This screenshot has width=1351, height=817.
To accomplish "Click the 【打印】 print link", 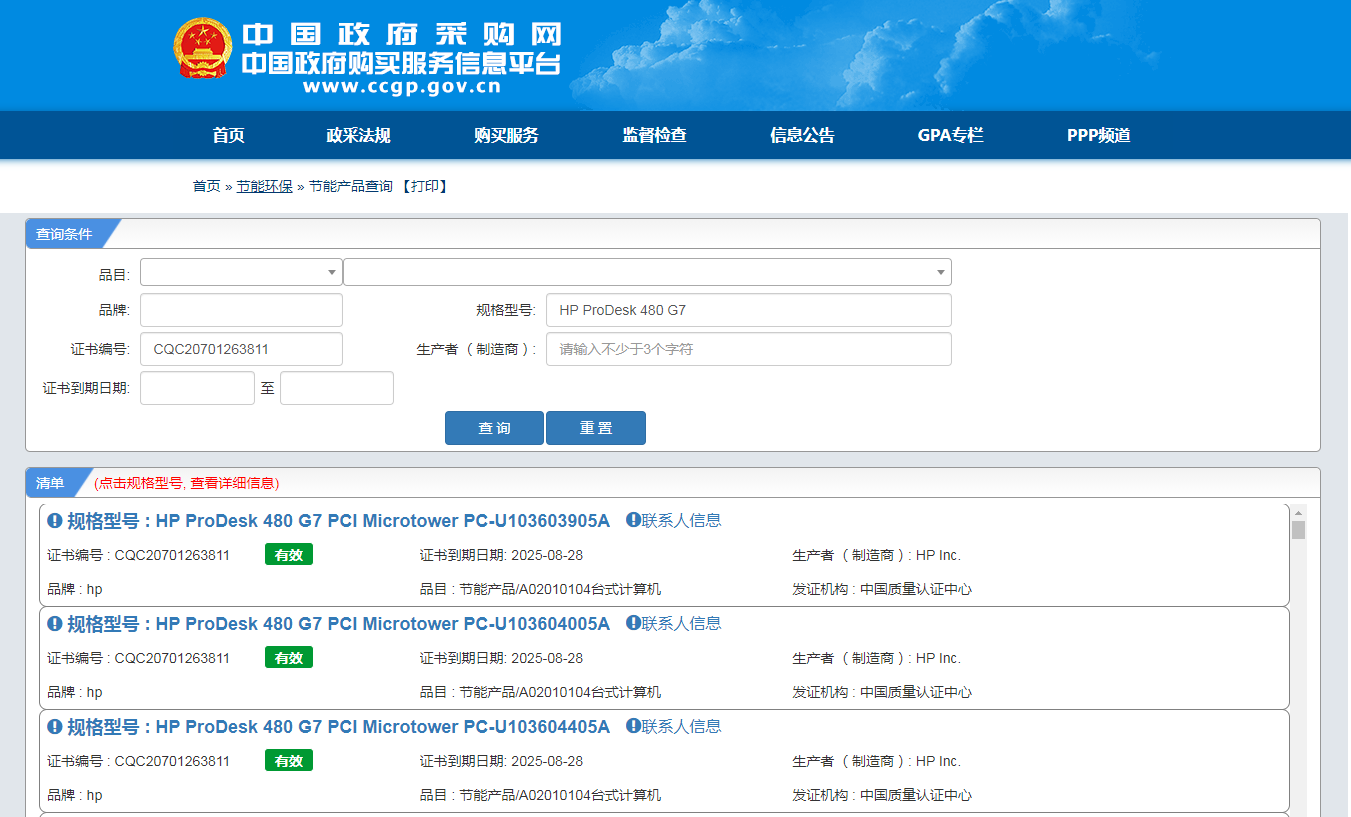I will (425, 186).
